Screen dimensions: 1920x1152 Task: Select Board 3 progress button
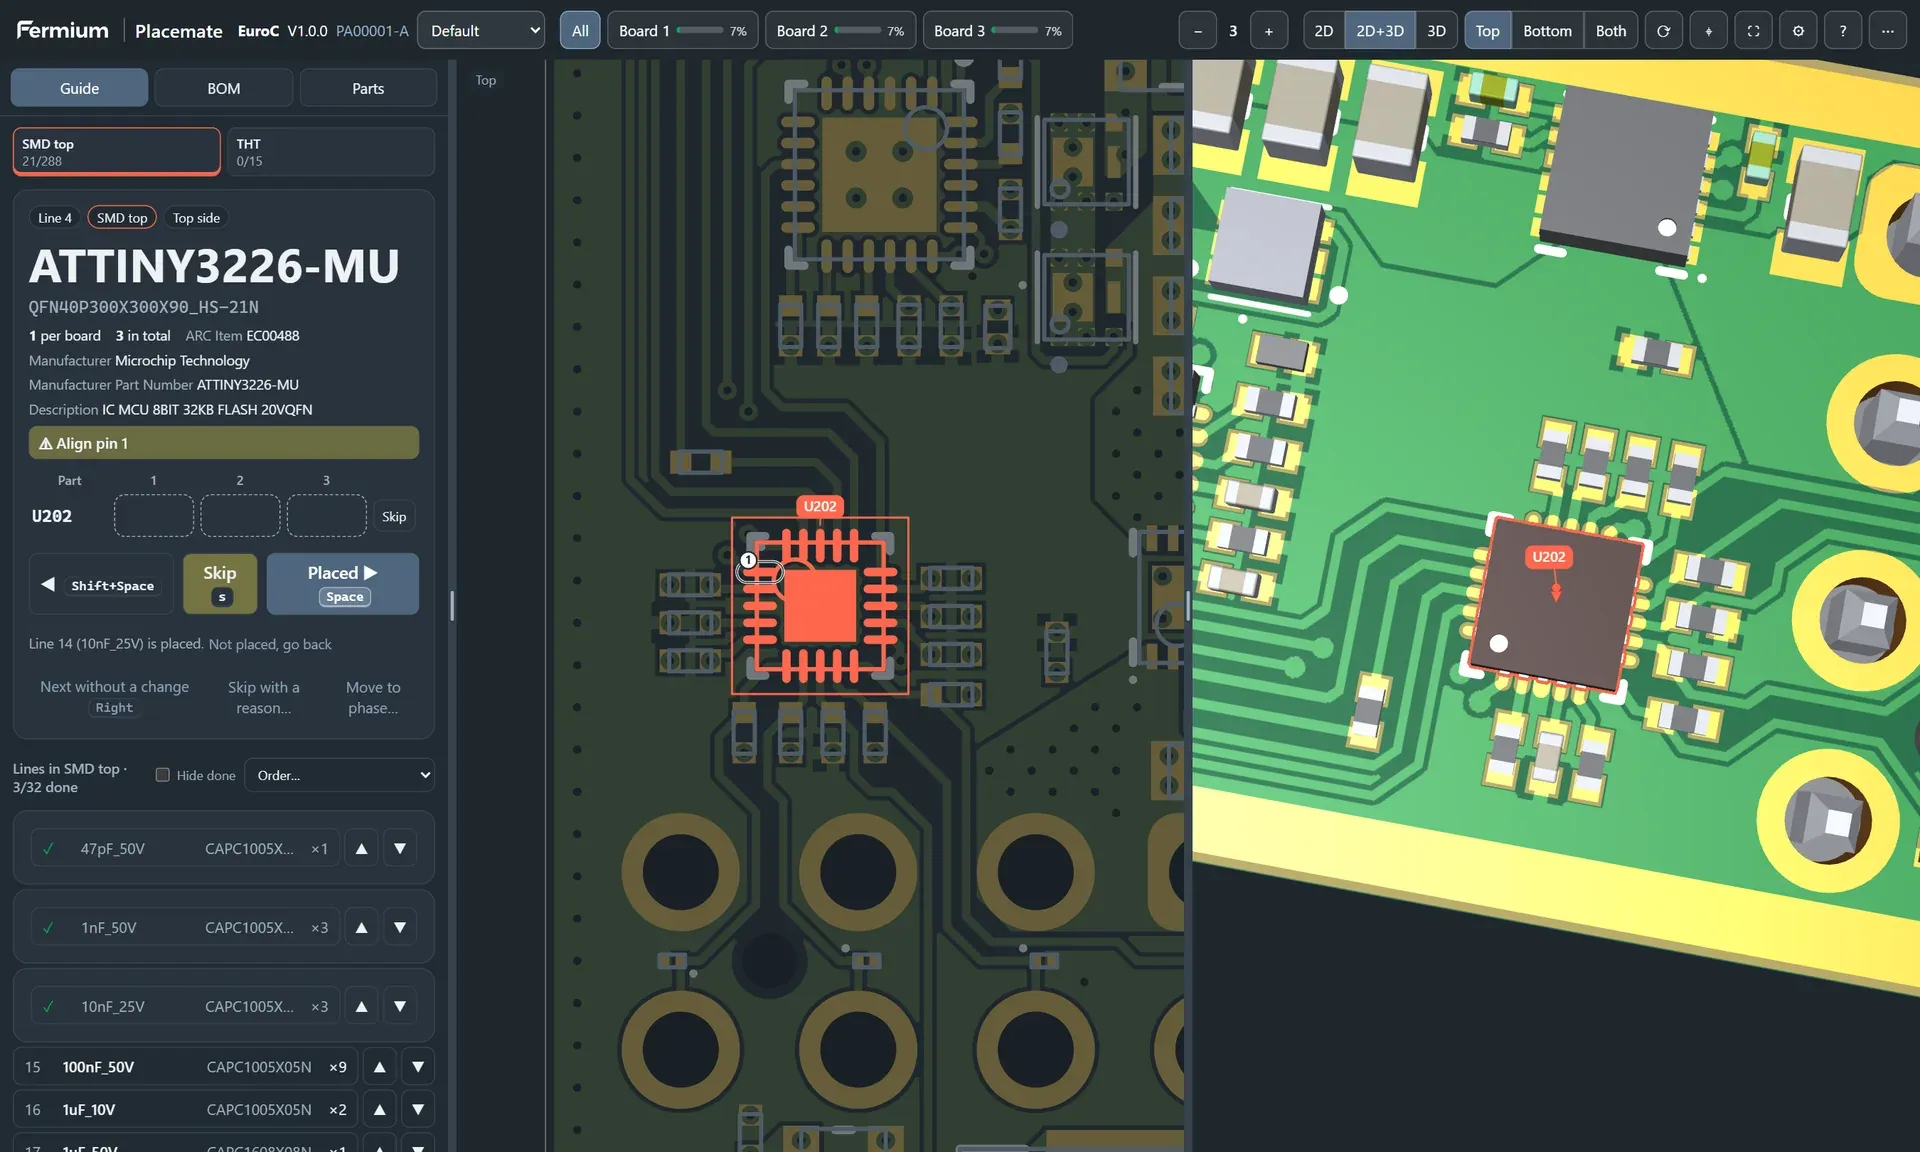click(998, 31)
